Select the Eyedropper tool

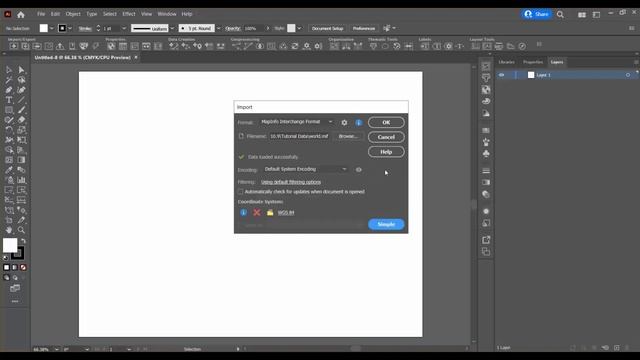9,170
